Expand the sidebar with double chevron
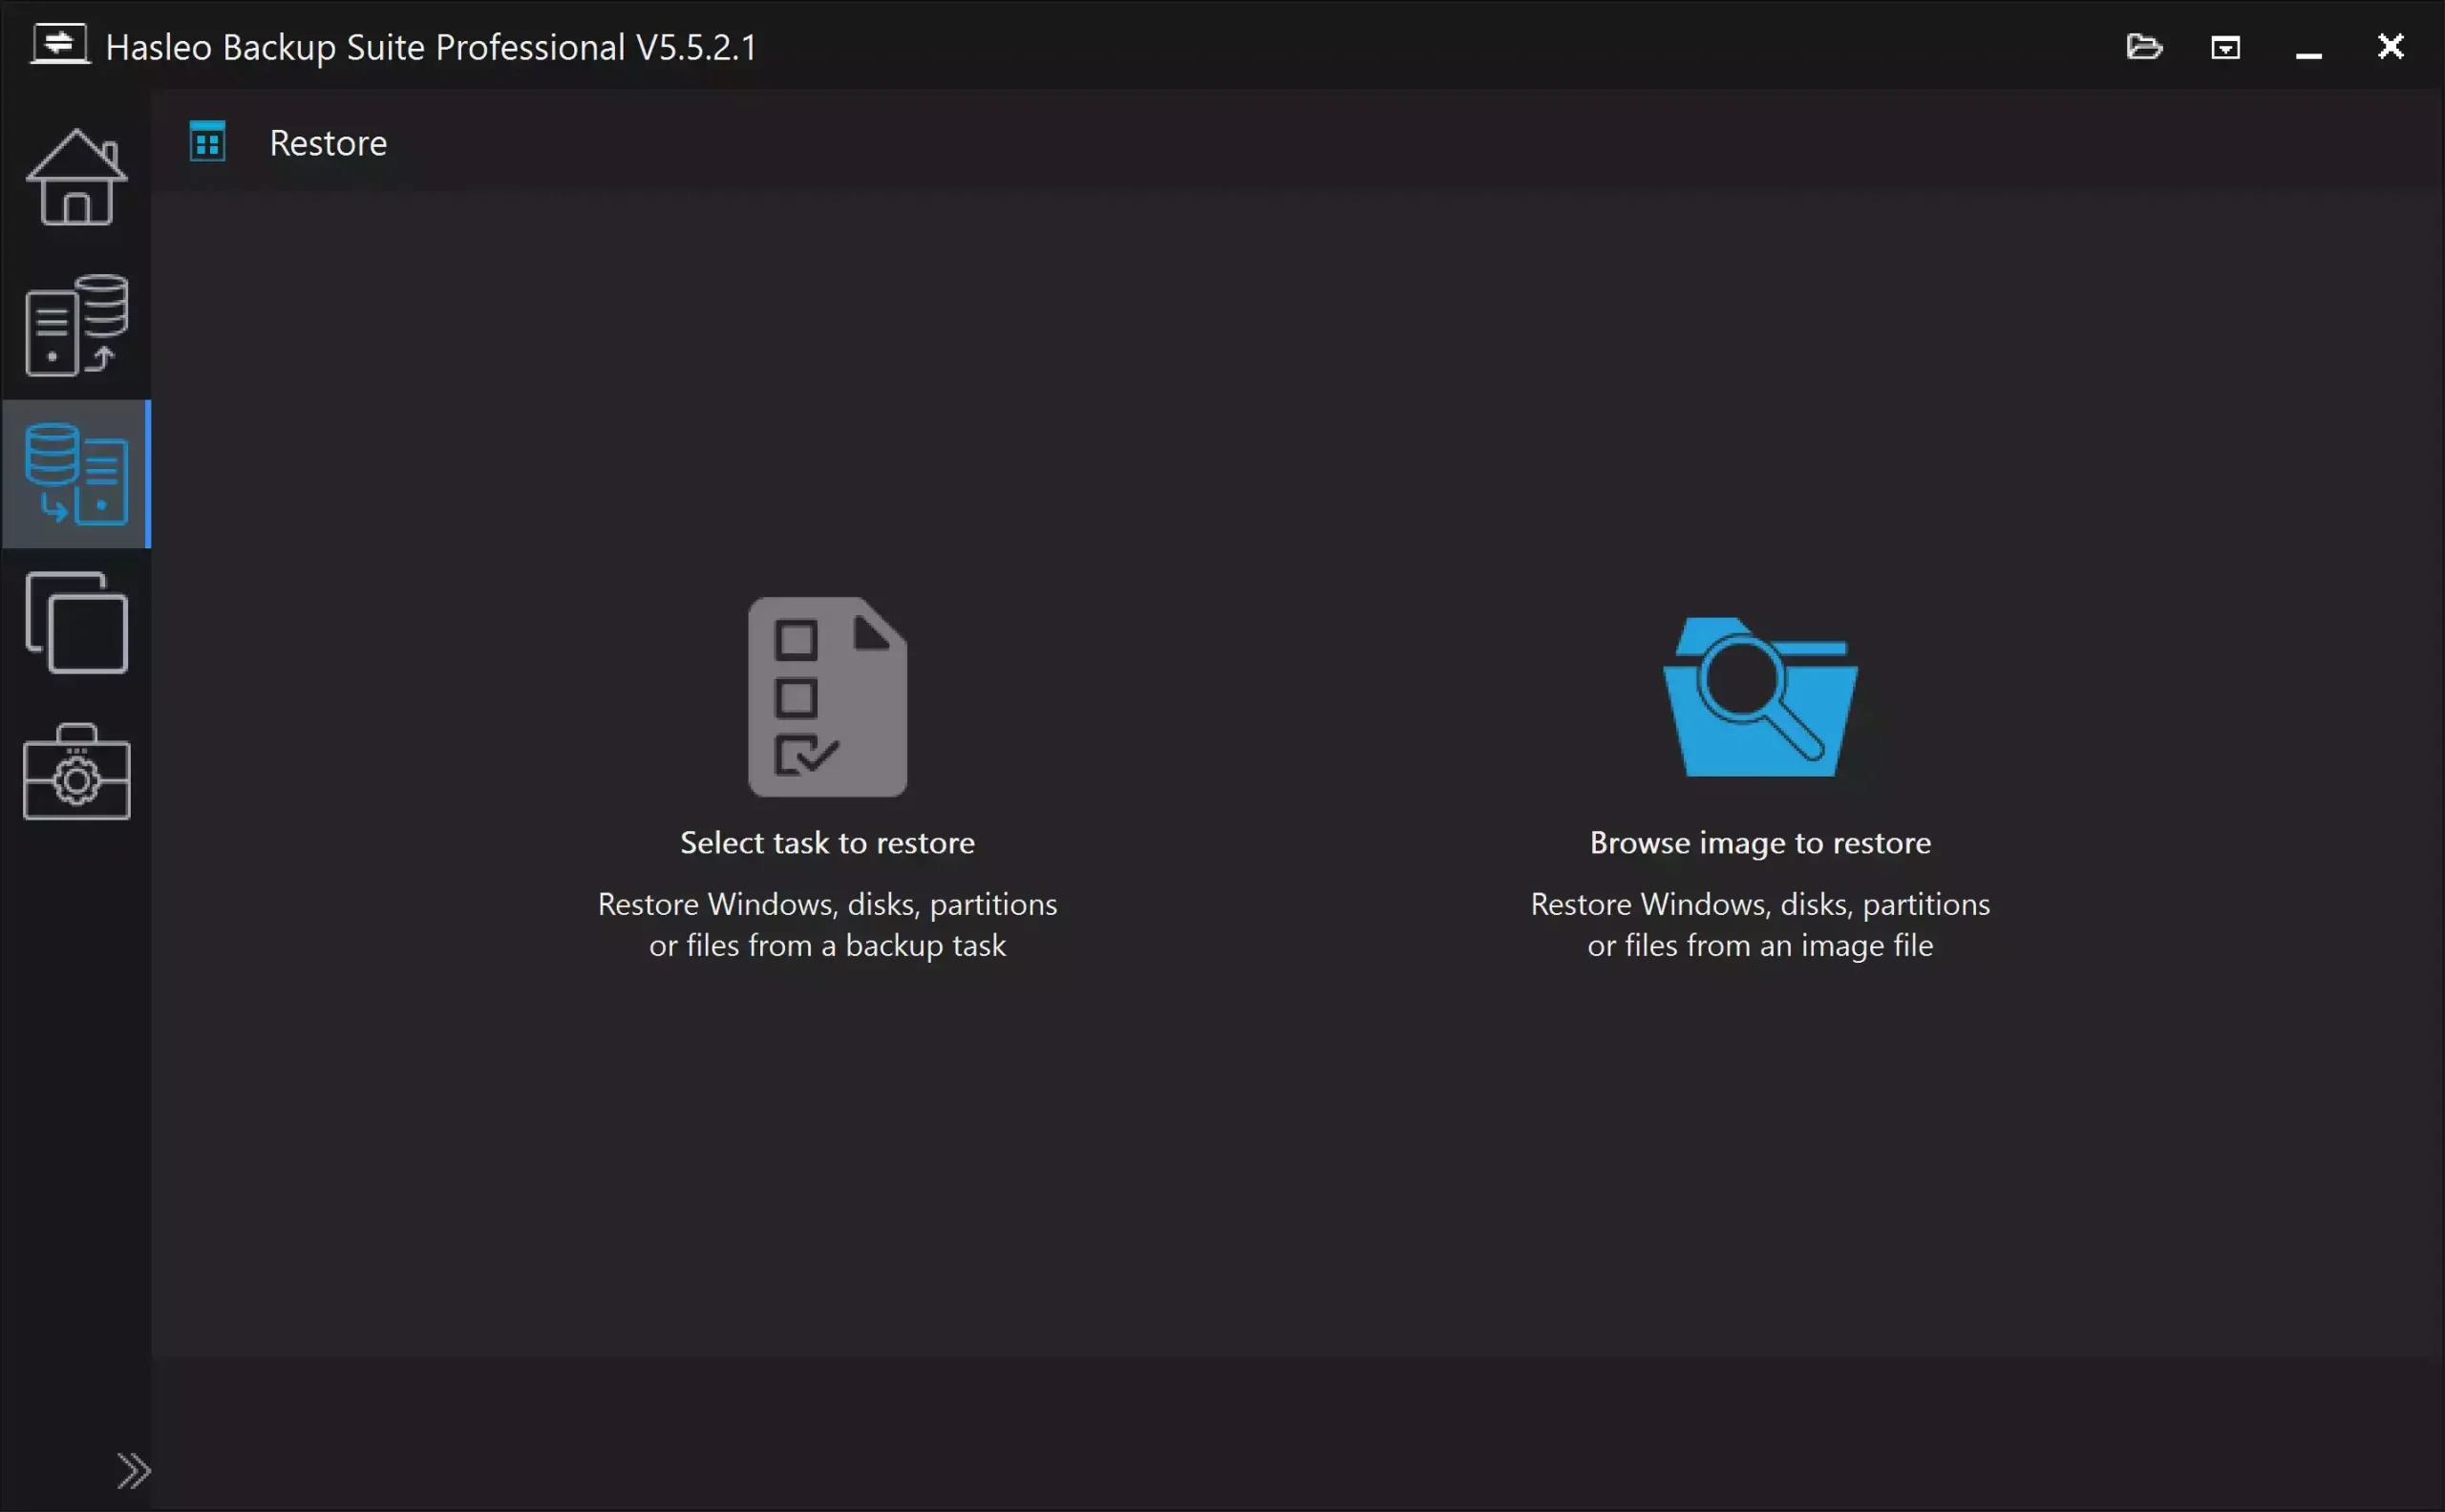The width and height of the screenshot is (2445, 1512). (x=133, y=1470)
